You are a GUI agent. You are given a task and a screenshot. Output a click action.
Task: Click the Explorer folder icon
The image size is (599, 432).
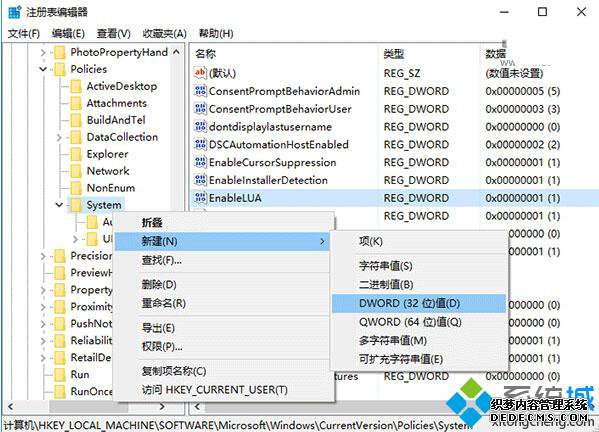(76, 154)
